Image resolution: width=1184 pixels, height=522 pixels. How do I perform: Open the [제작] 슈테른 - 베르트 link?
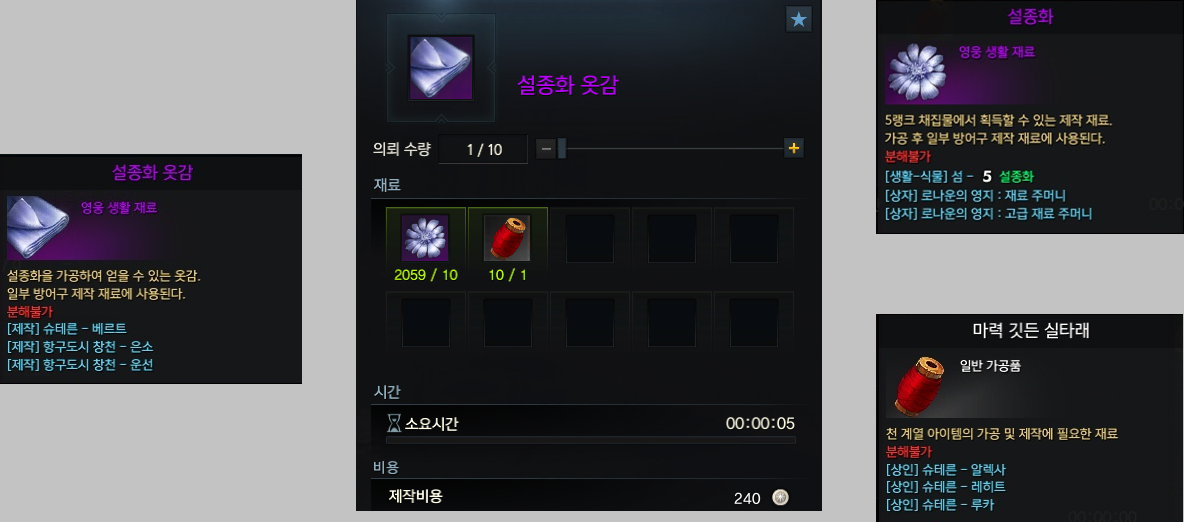tap(66, 329)
